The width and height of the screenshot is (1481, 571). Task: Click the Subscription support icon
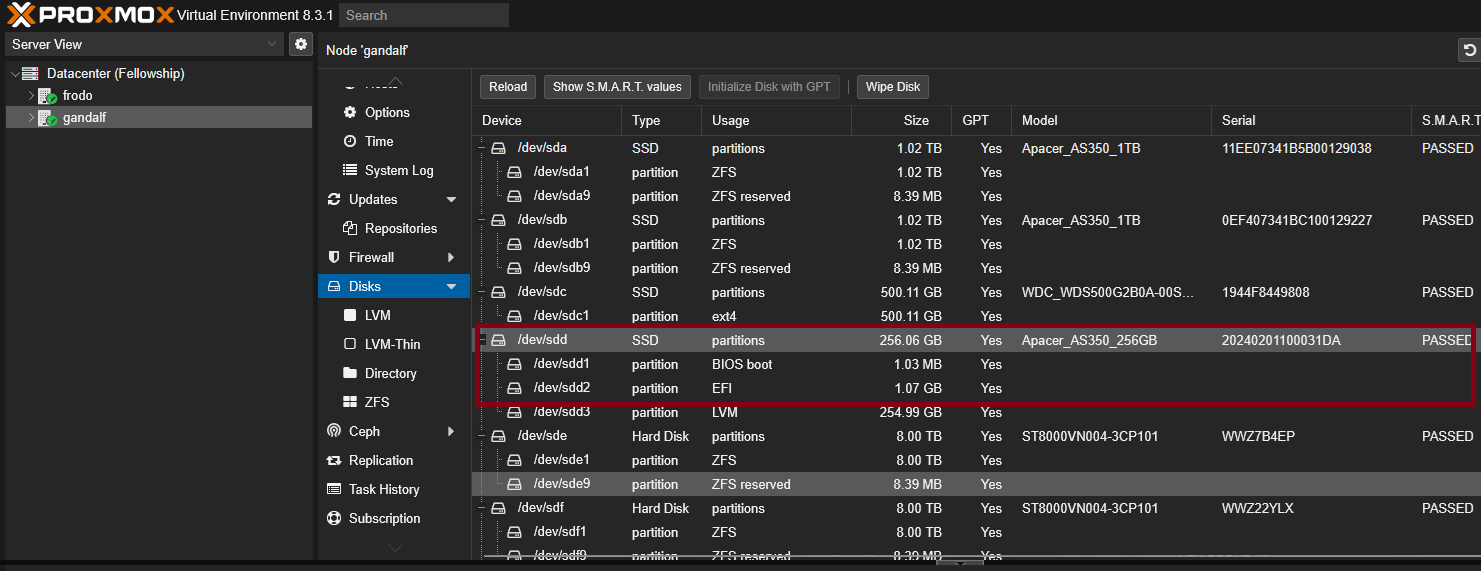(334, 518)
